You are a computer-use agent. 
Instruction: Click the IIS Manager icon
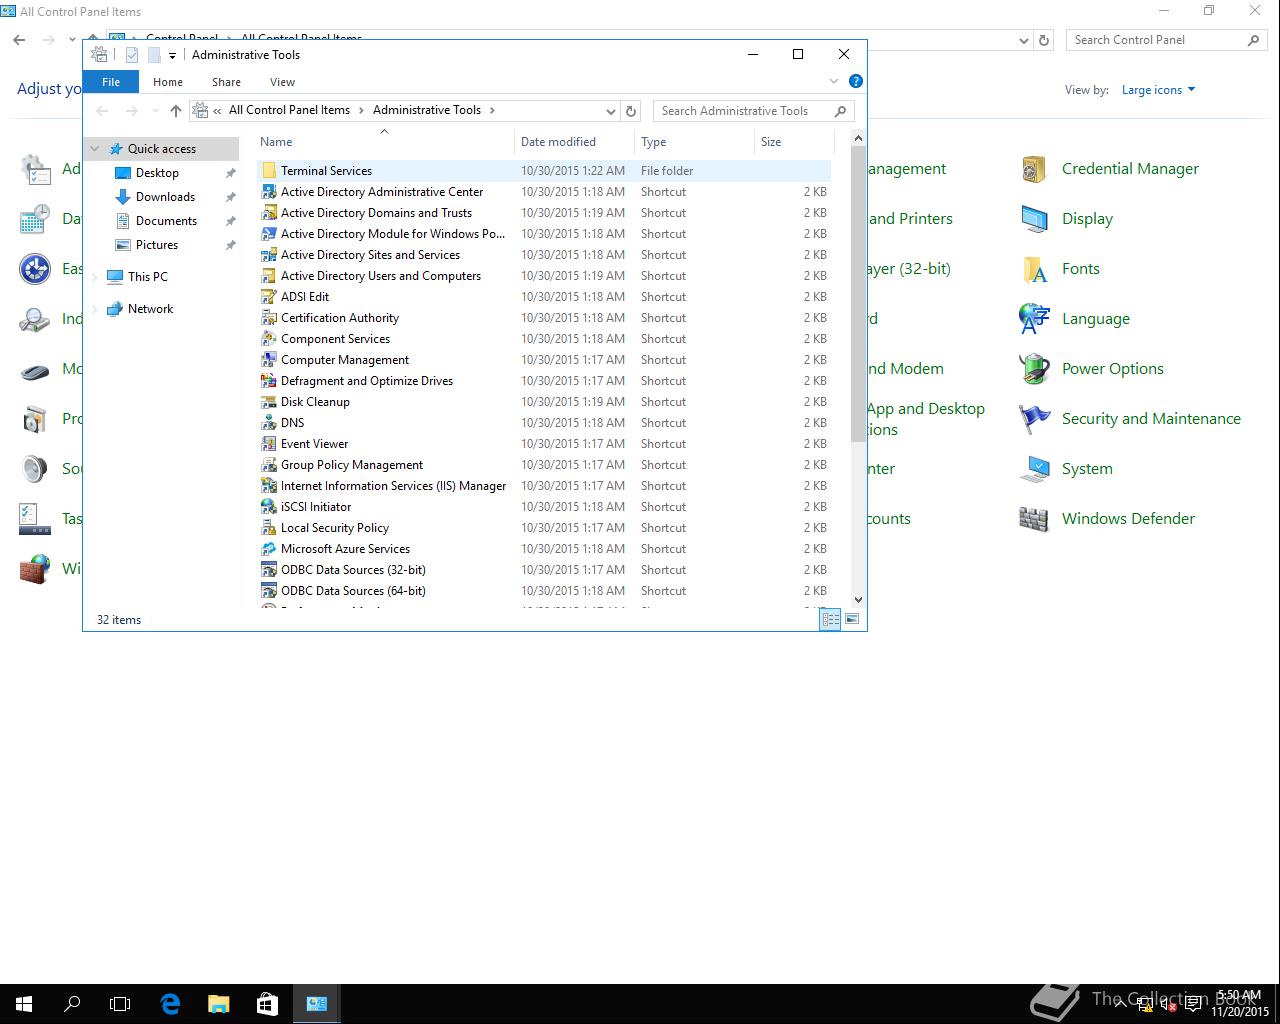pos(268,486)
